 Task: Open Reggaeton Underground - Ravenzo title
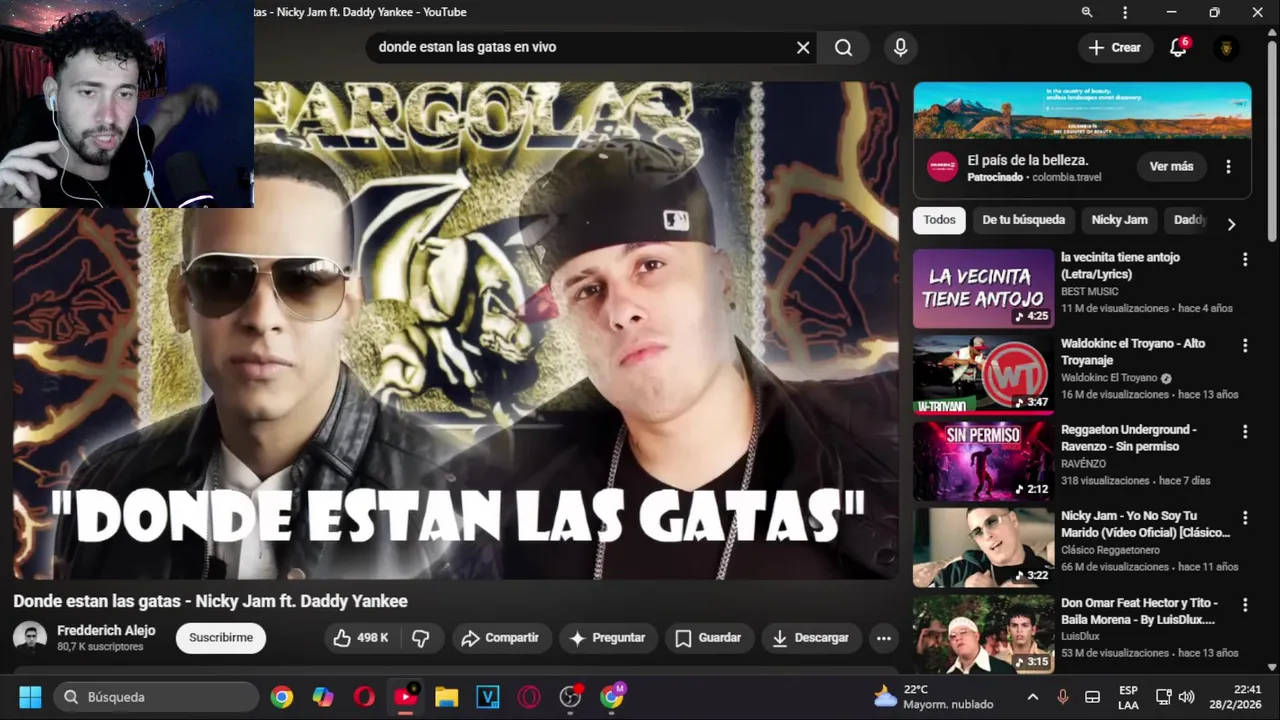(1129, 438)
